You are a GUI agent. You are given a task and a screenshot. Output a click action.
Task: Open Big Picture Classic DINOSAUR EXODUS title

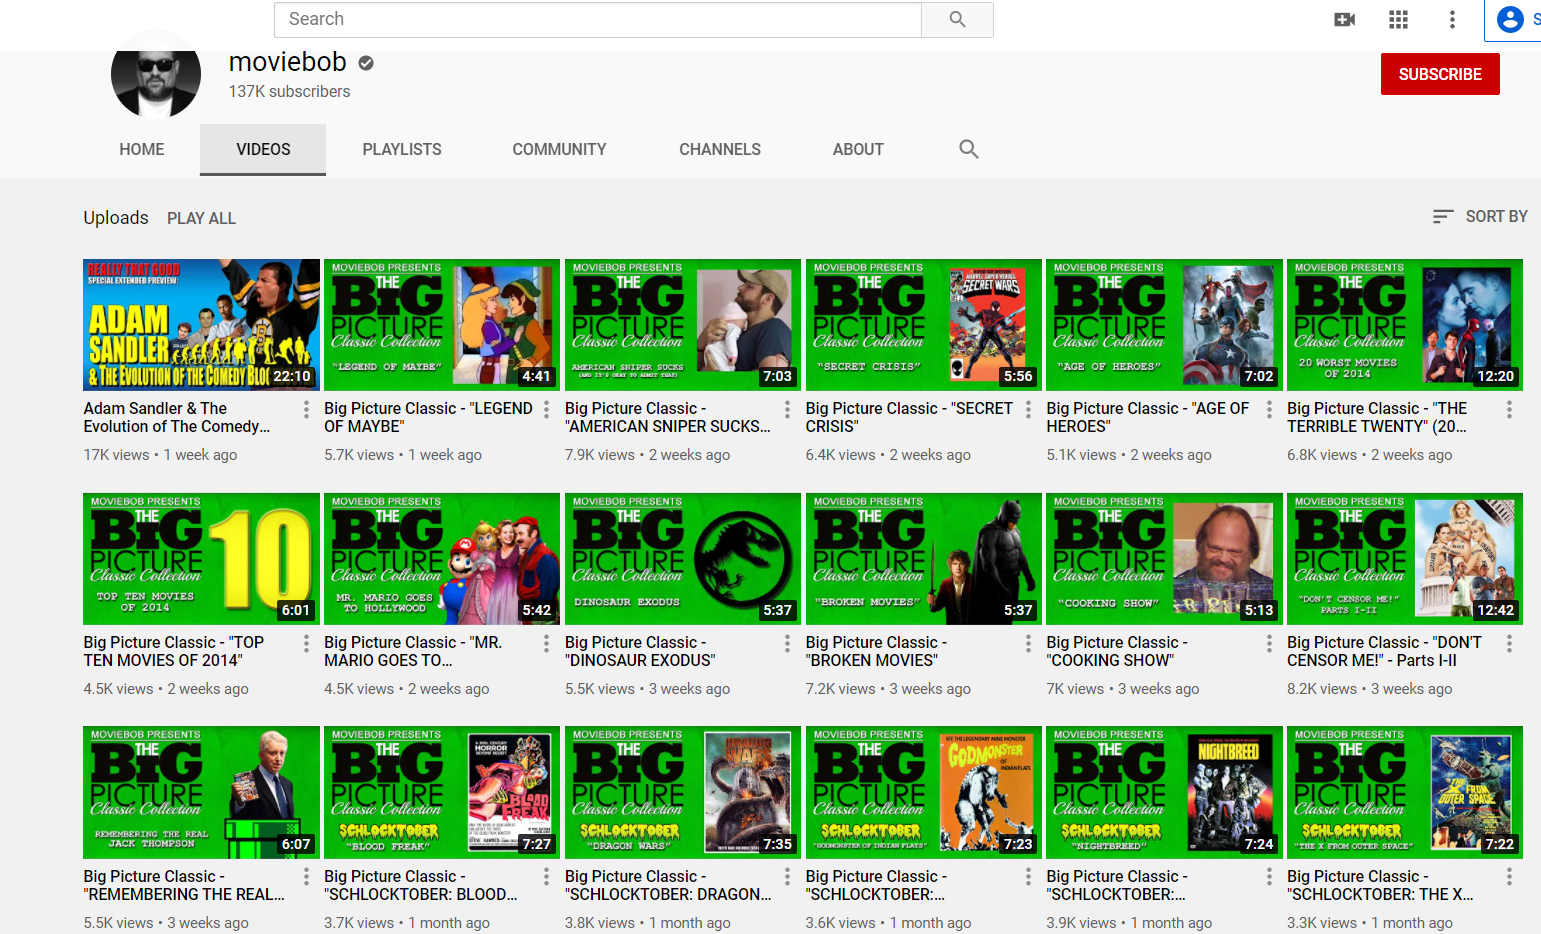pyautogui.click(x=640, y=651)
